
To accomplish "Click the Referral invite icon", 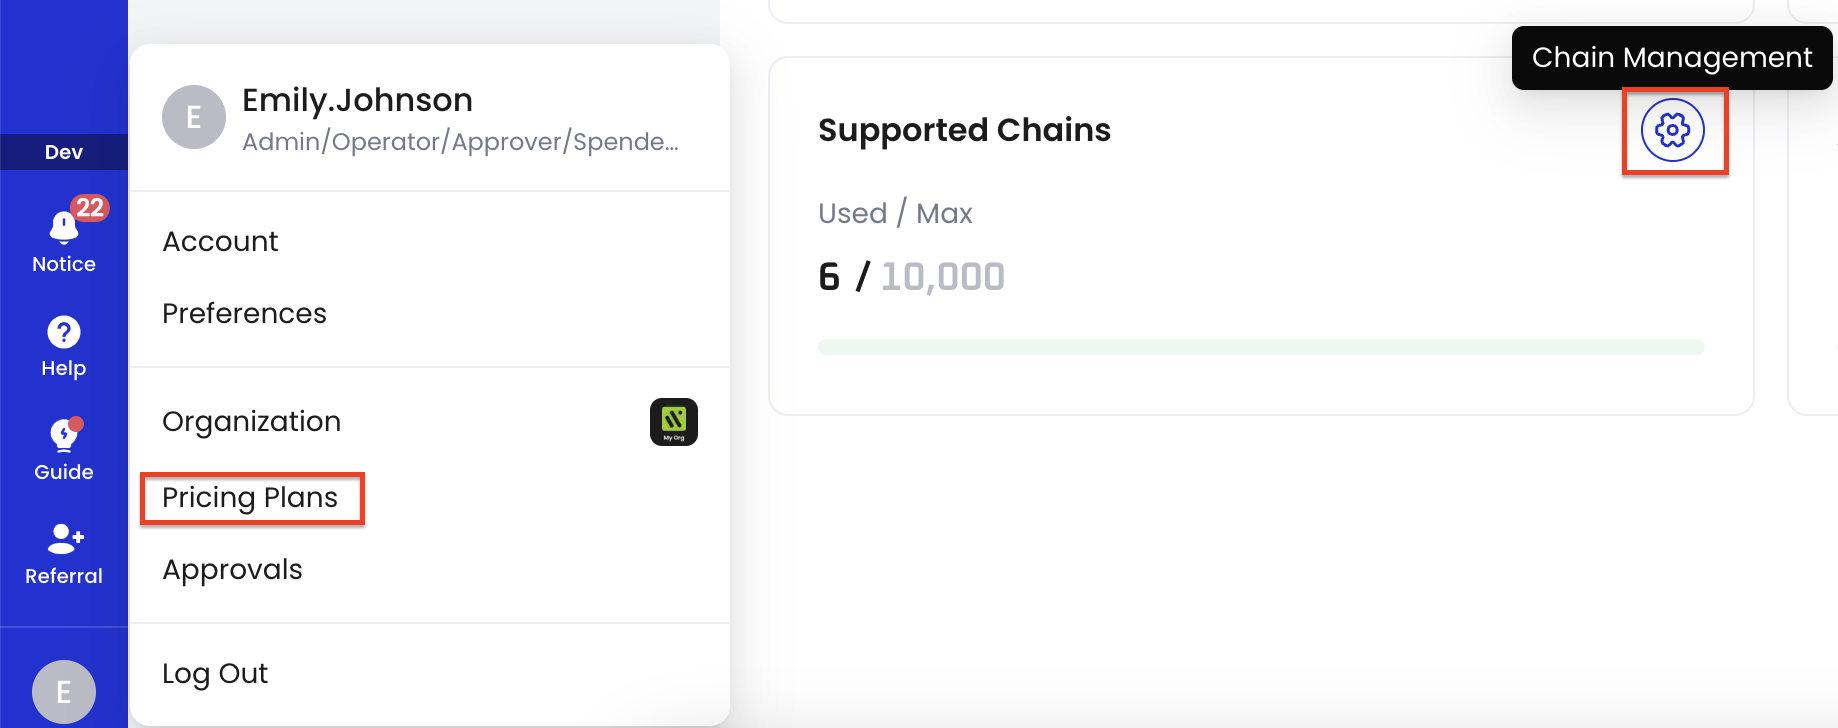I will click(63, 541).
